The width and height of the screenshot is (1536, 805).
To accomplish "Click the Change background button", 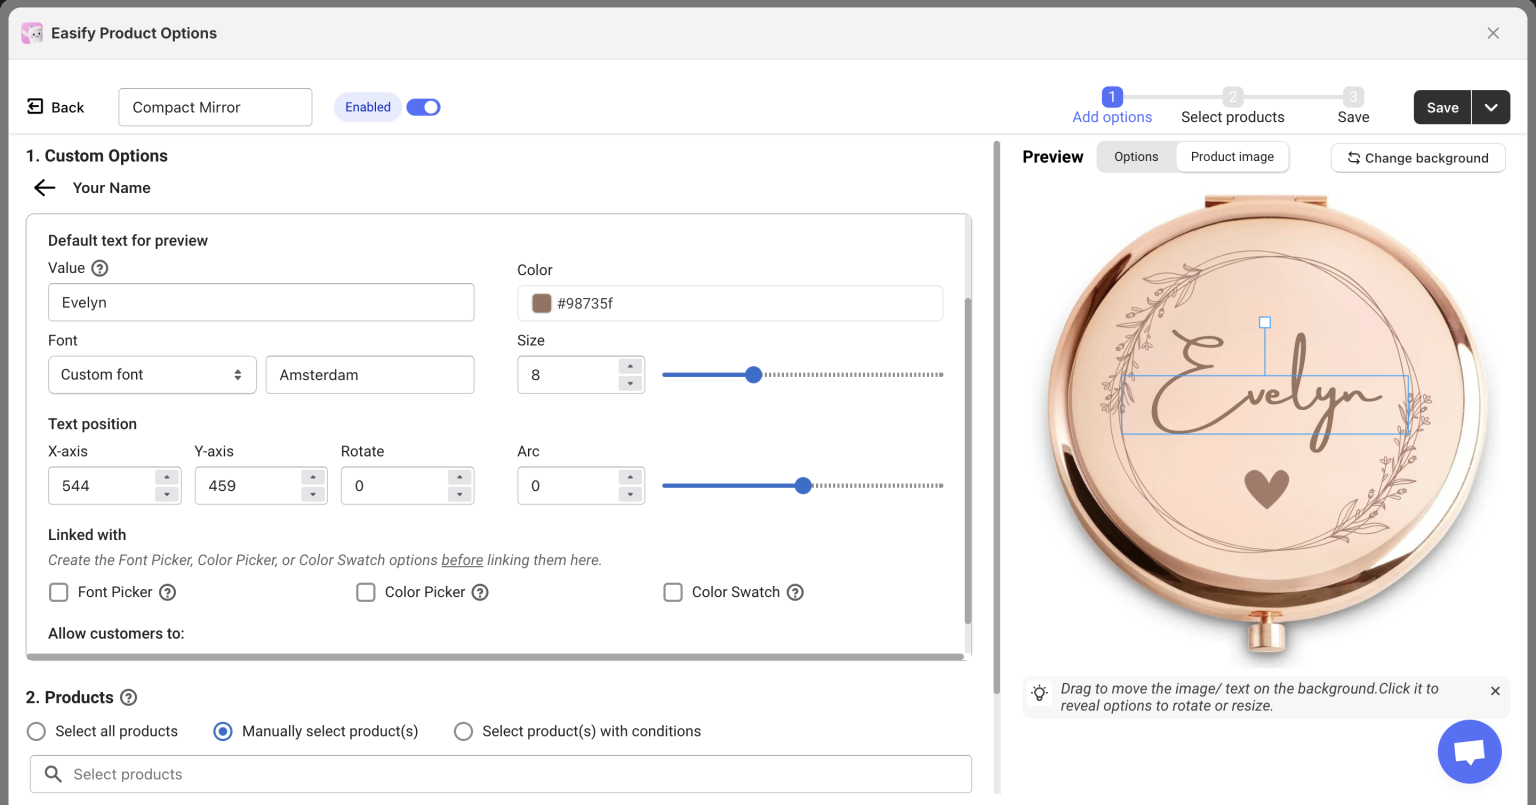I will 1417,158.
